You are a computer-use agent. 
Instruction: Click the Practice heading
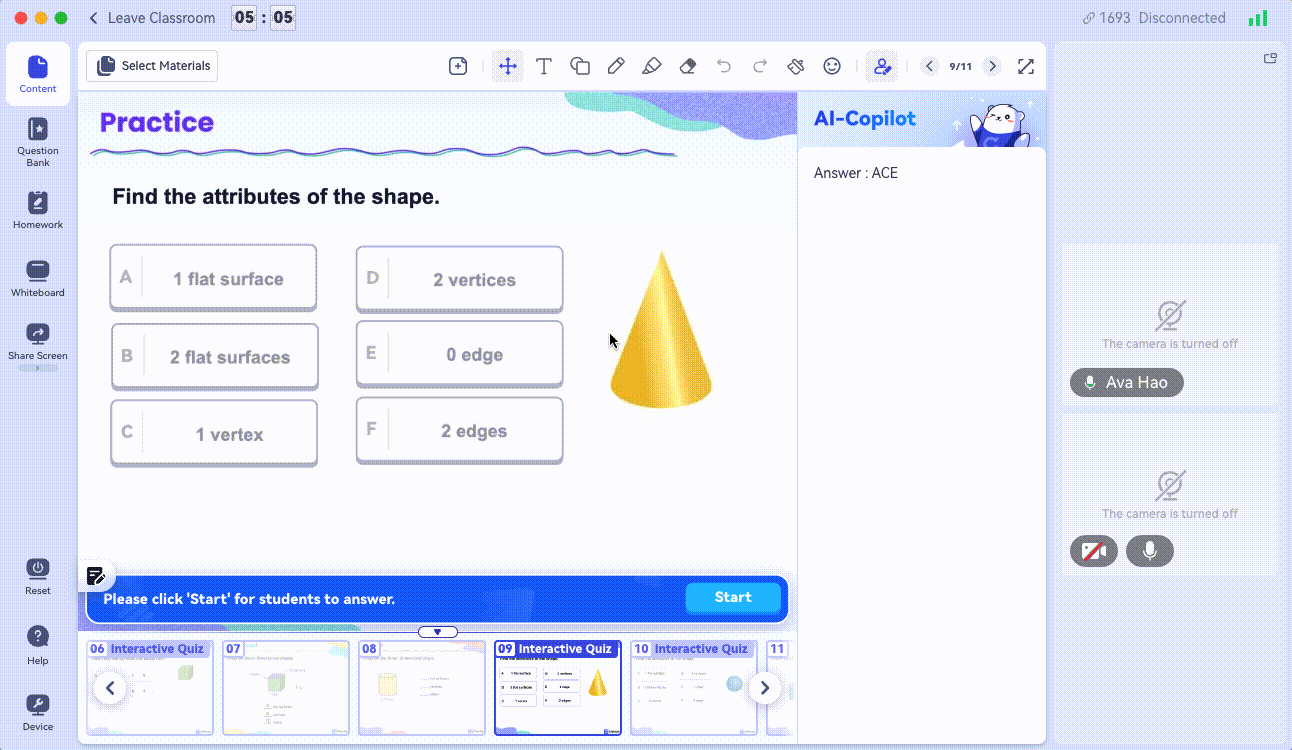pos(157,122)
